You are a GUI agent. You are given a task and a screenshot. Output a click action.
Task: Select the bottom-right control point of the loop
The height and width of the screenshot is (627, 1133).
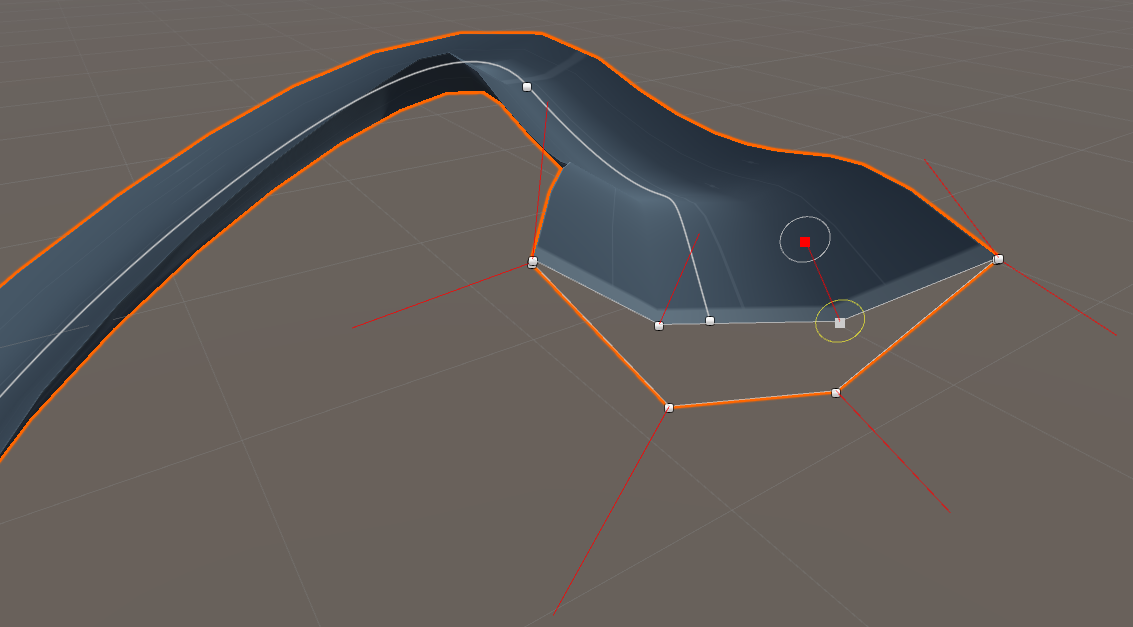coord(835,392)
